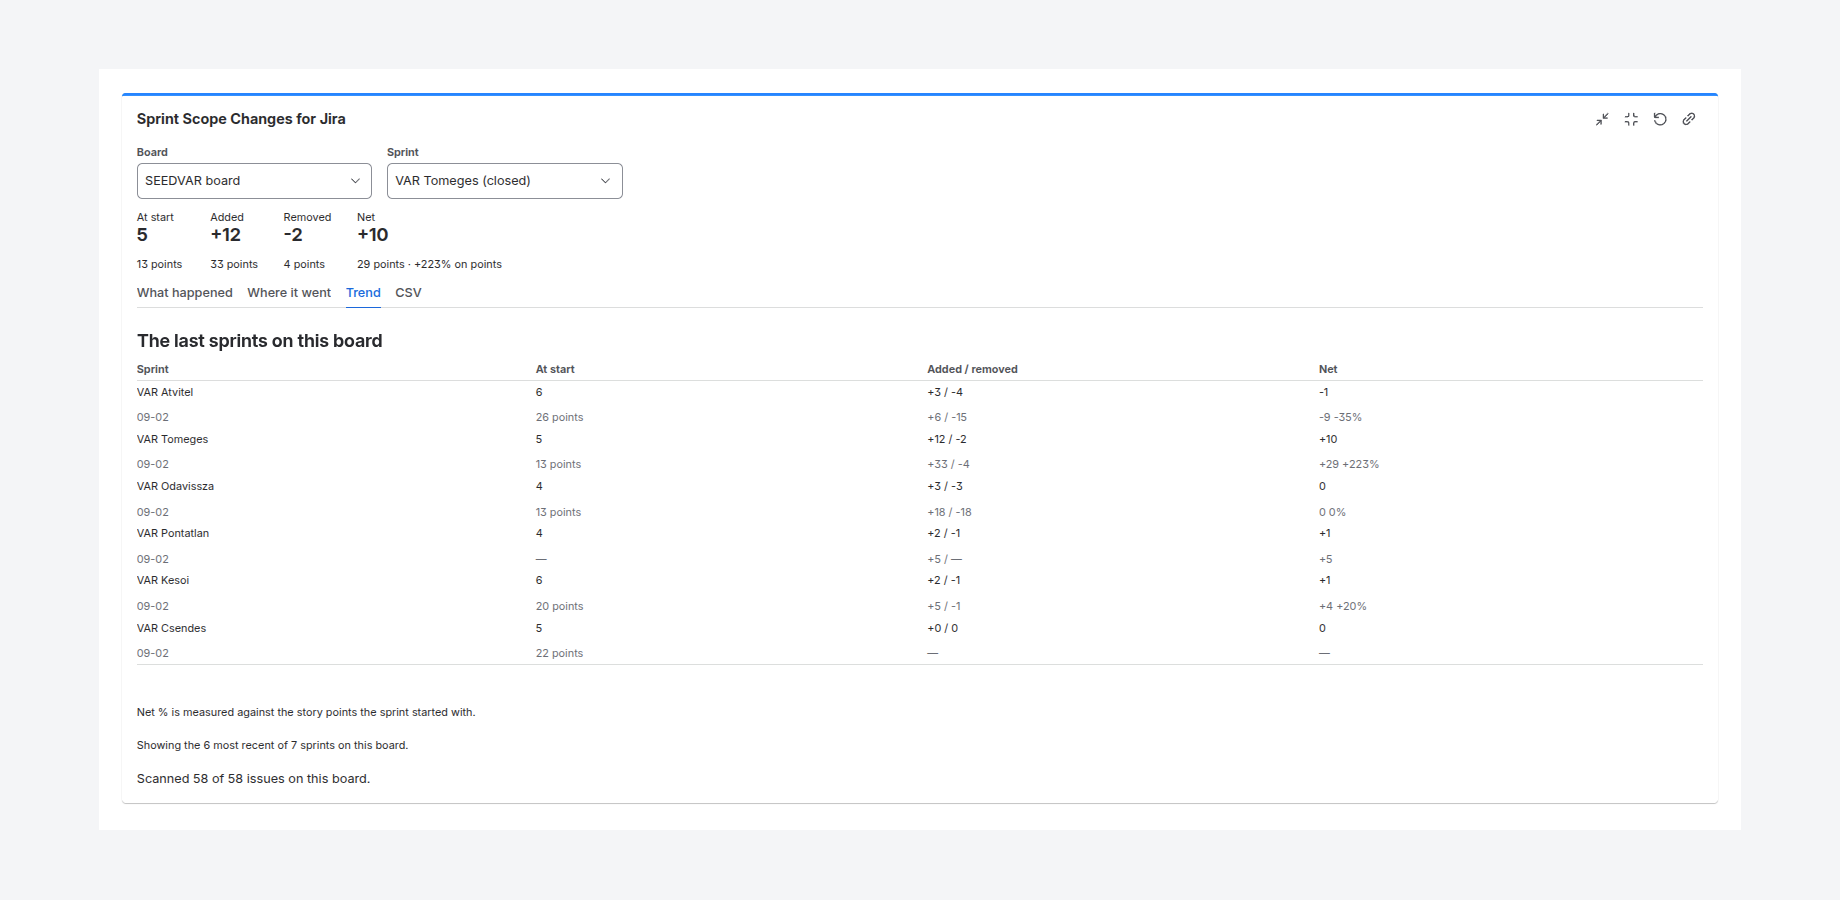Click the At start column header
Viewport: 1840px width, 900px height.
pyautogui.click(x=555, y=369)
